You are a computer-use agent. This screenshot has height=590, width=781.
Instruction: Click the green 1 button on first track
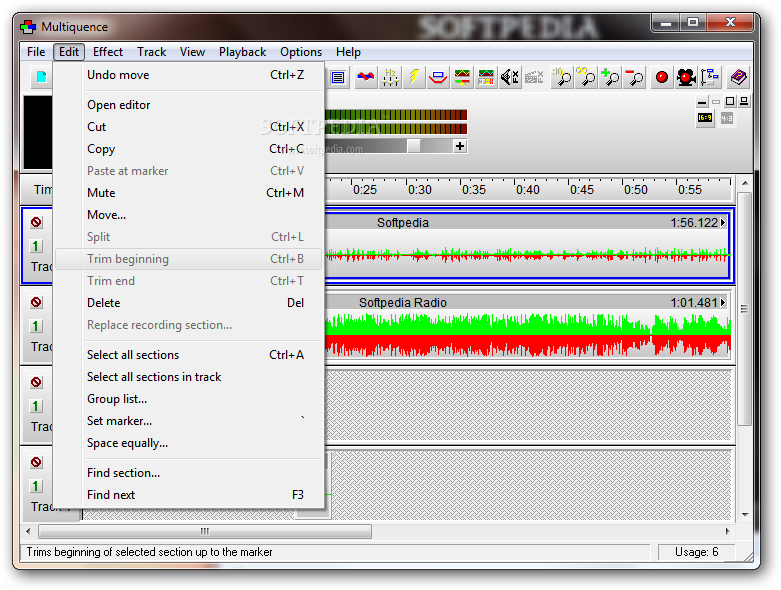coord(36,246)
